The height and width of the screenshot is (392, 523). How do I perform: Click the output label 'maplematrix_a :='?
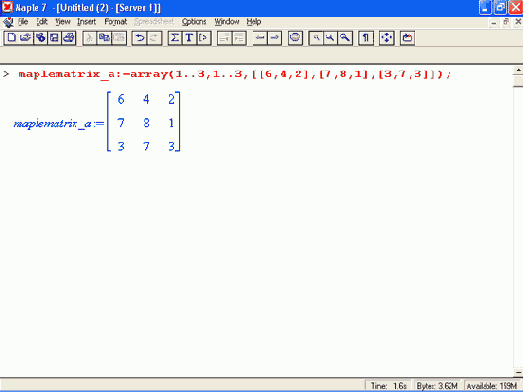[59, 124]
